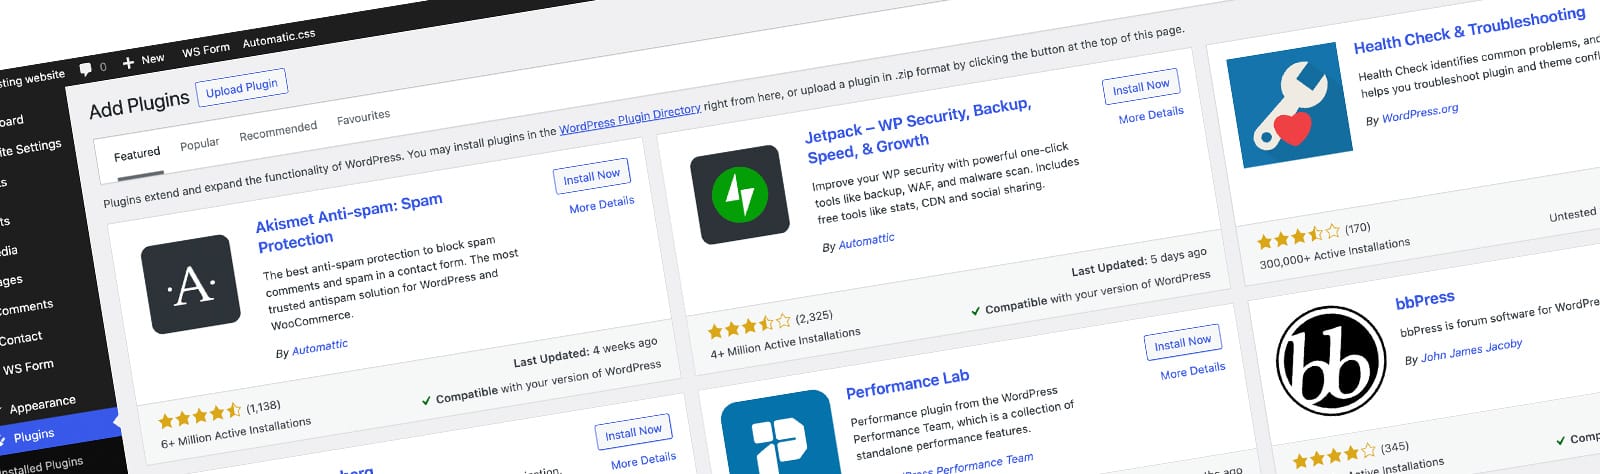
Task: Open More Details for Jetpack
Action: coord(1151,115)
